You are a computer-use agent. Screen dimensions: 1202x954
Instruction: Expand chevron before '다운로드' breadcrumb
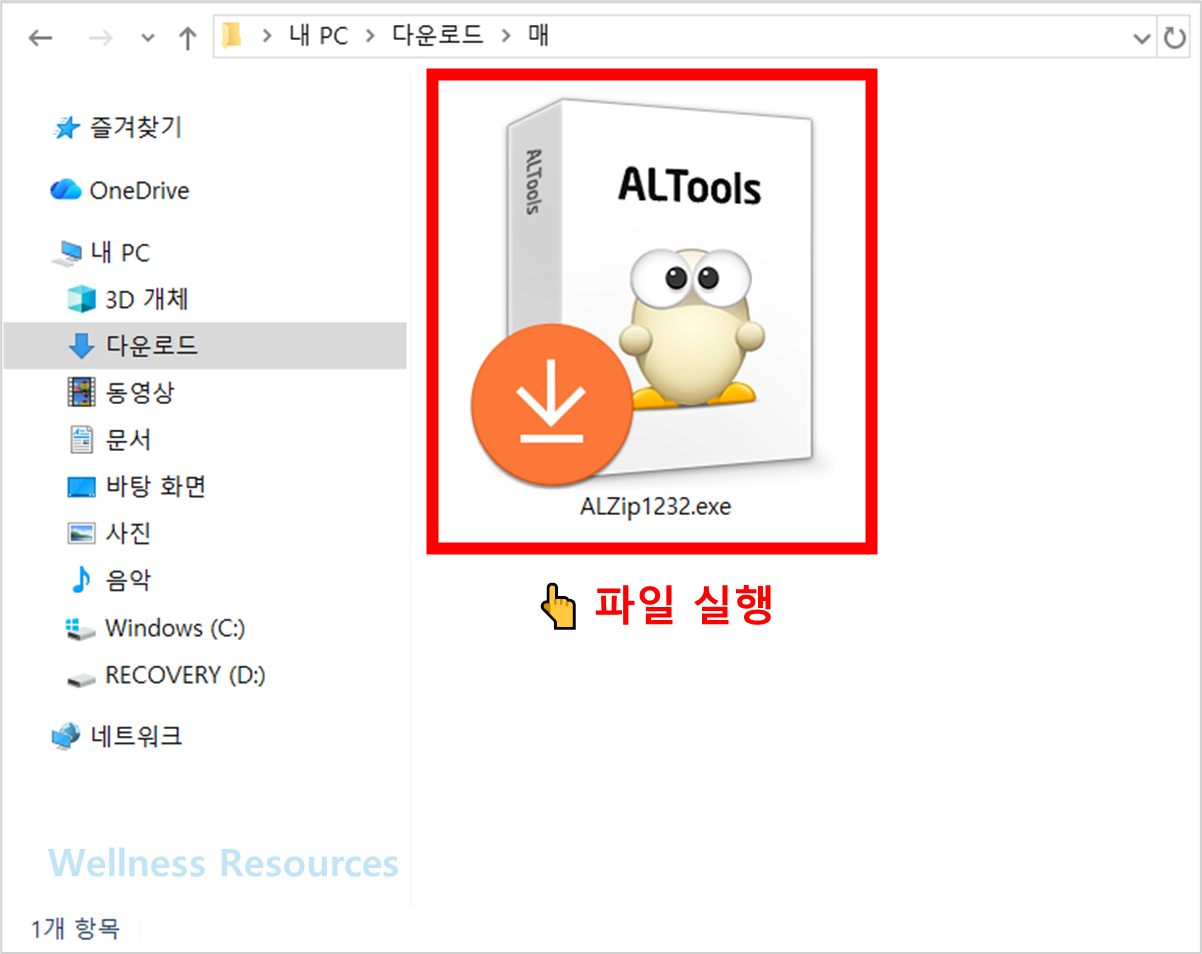(370, 38)
